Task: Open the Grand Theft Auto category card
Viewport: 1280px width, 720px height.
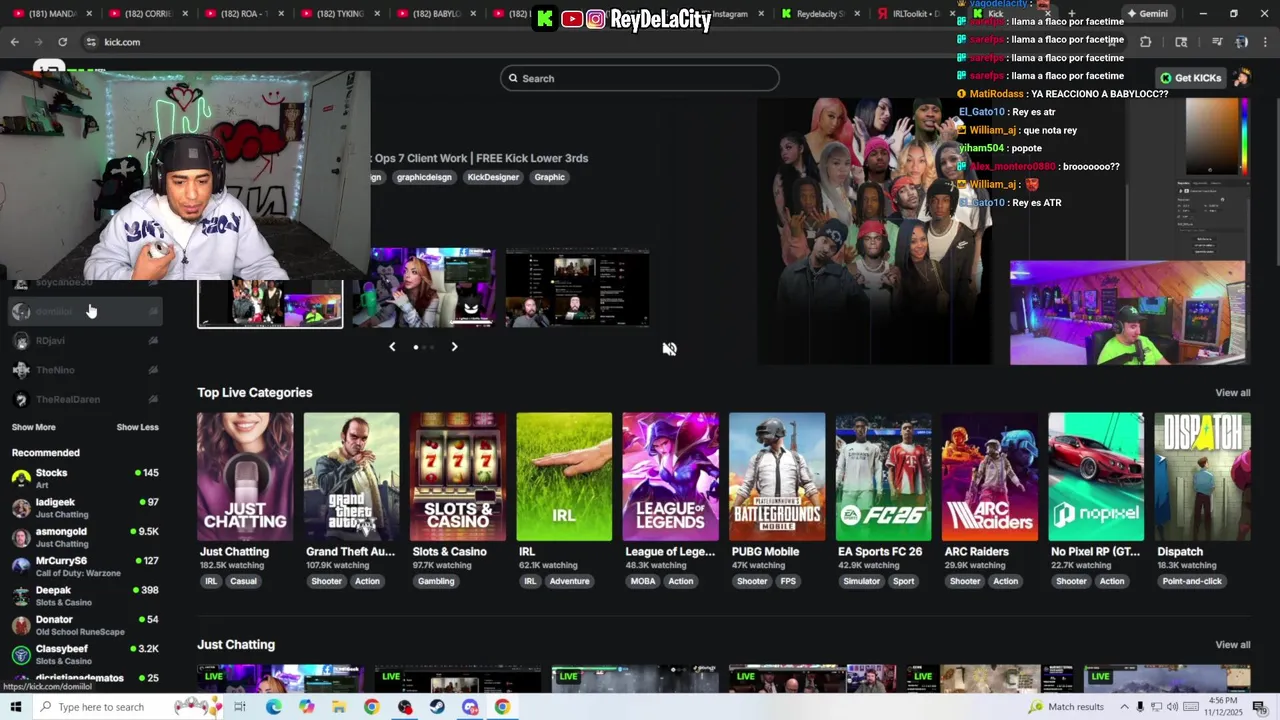Action: [x=351, y=477]
